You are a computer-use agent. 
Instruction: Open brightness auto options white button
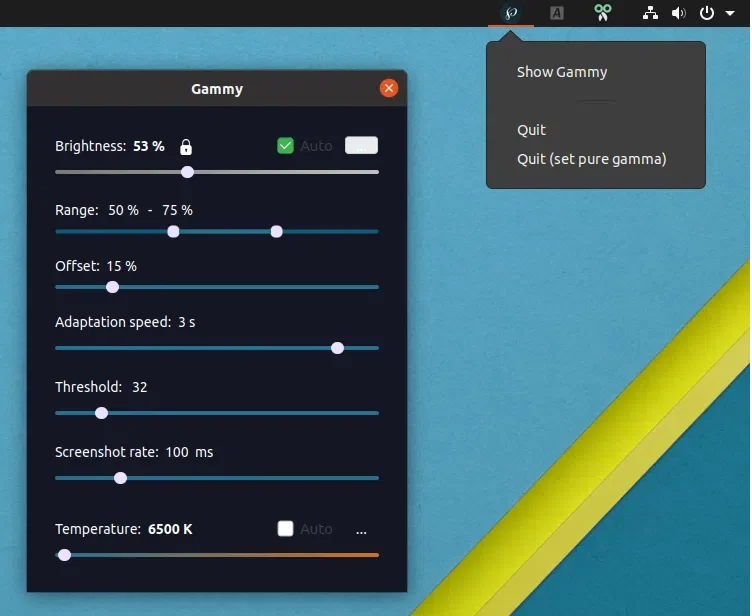click(x=361, y=145)
